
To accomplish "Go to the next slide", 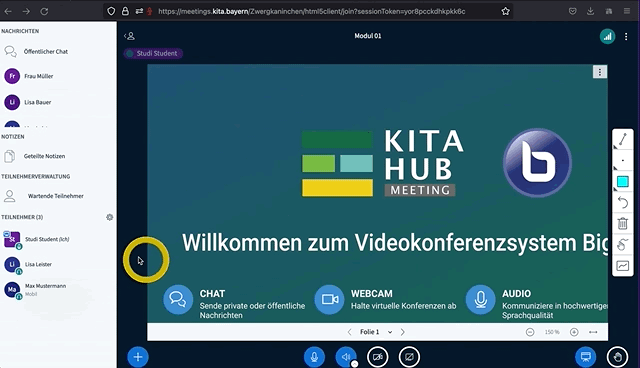I will tap(402, 332).
